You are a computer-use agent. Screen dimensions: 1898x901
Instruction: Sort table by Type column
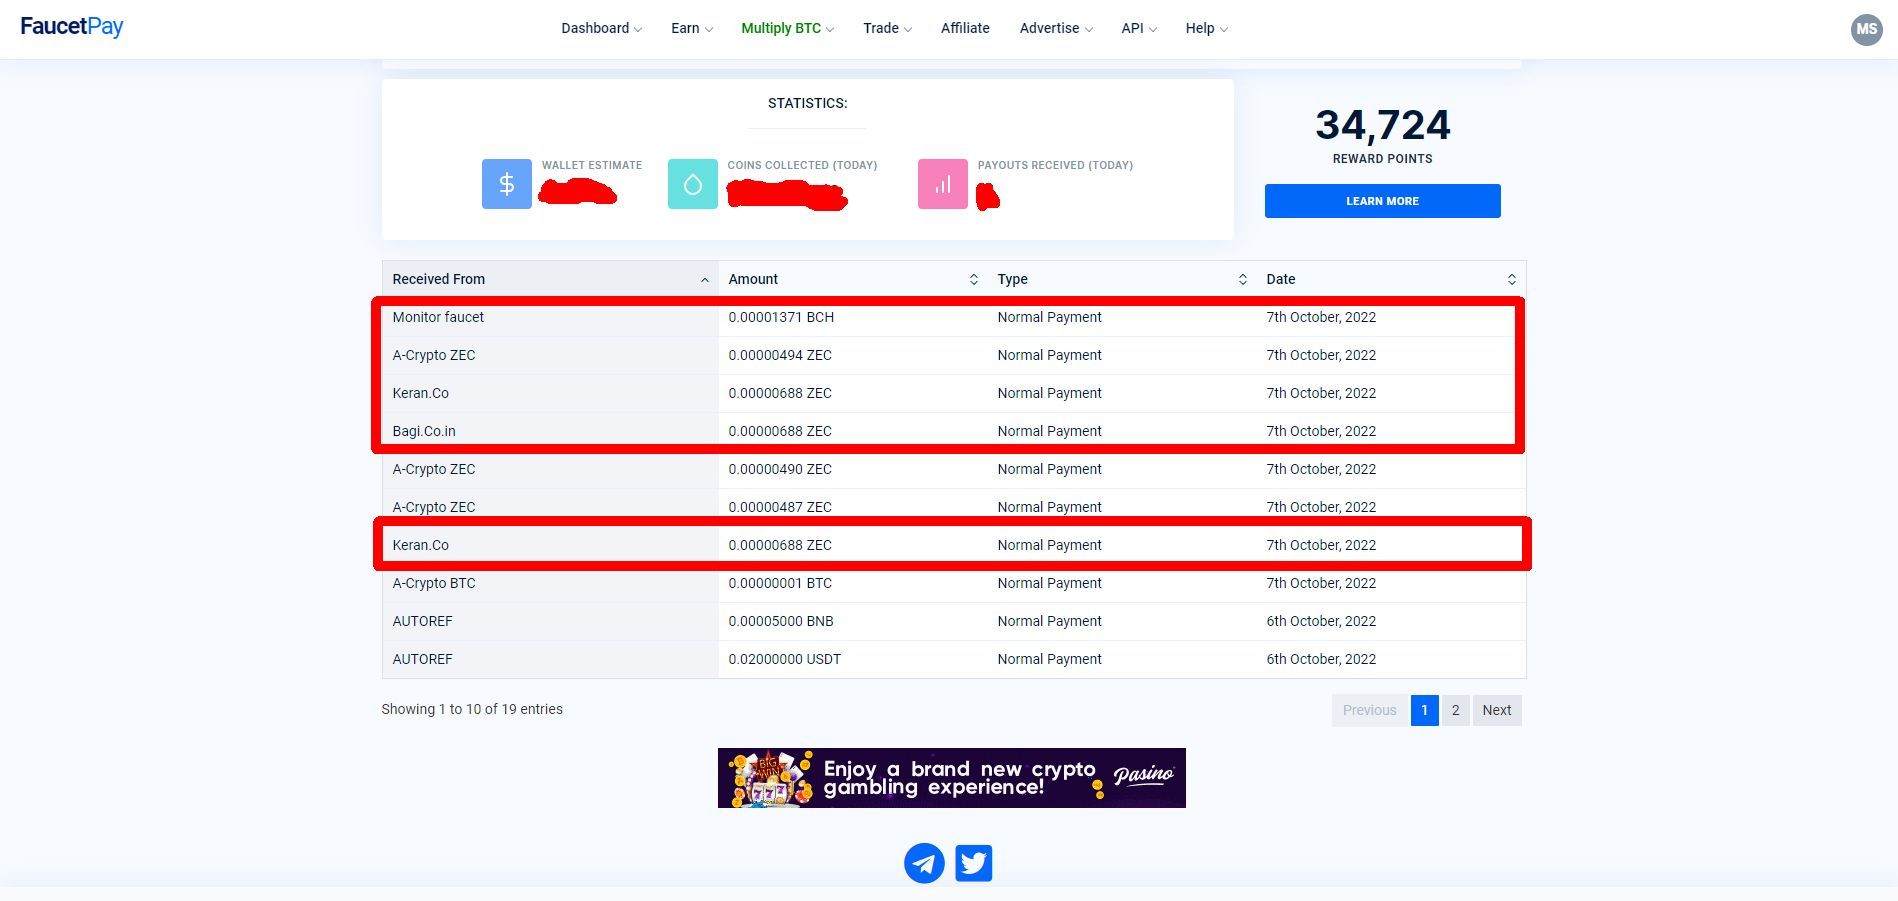coord(1122,279)
